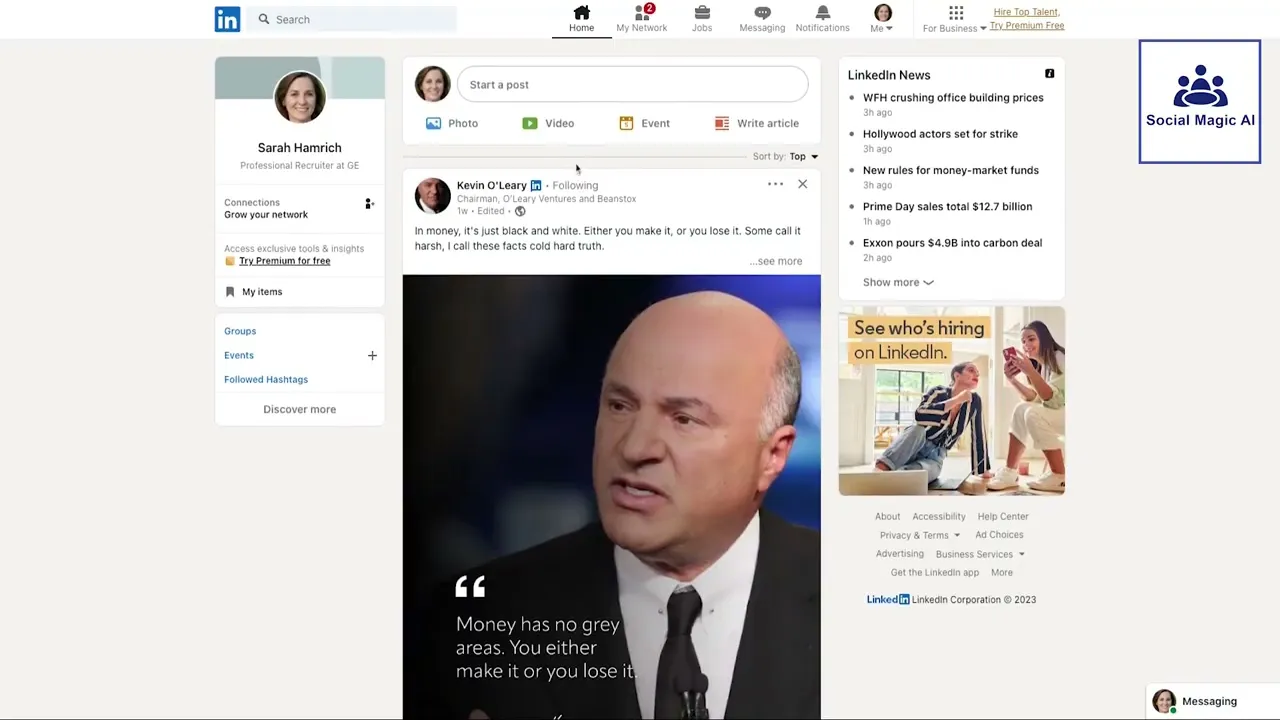The height and width of the screenshot is (720, 1280).
Task: Open the Help Center link
Action: click(x=1003, y=517)
